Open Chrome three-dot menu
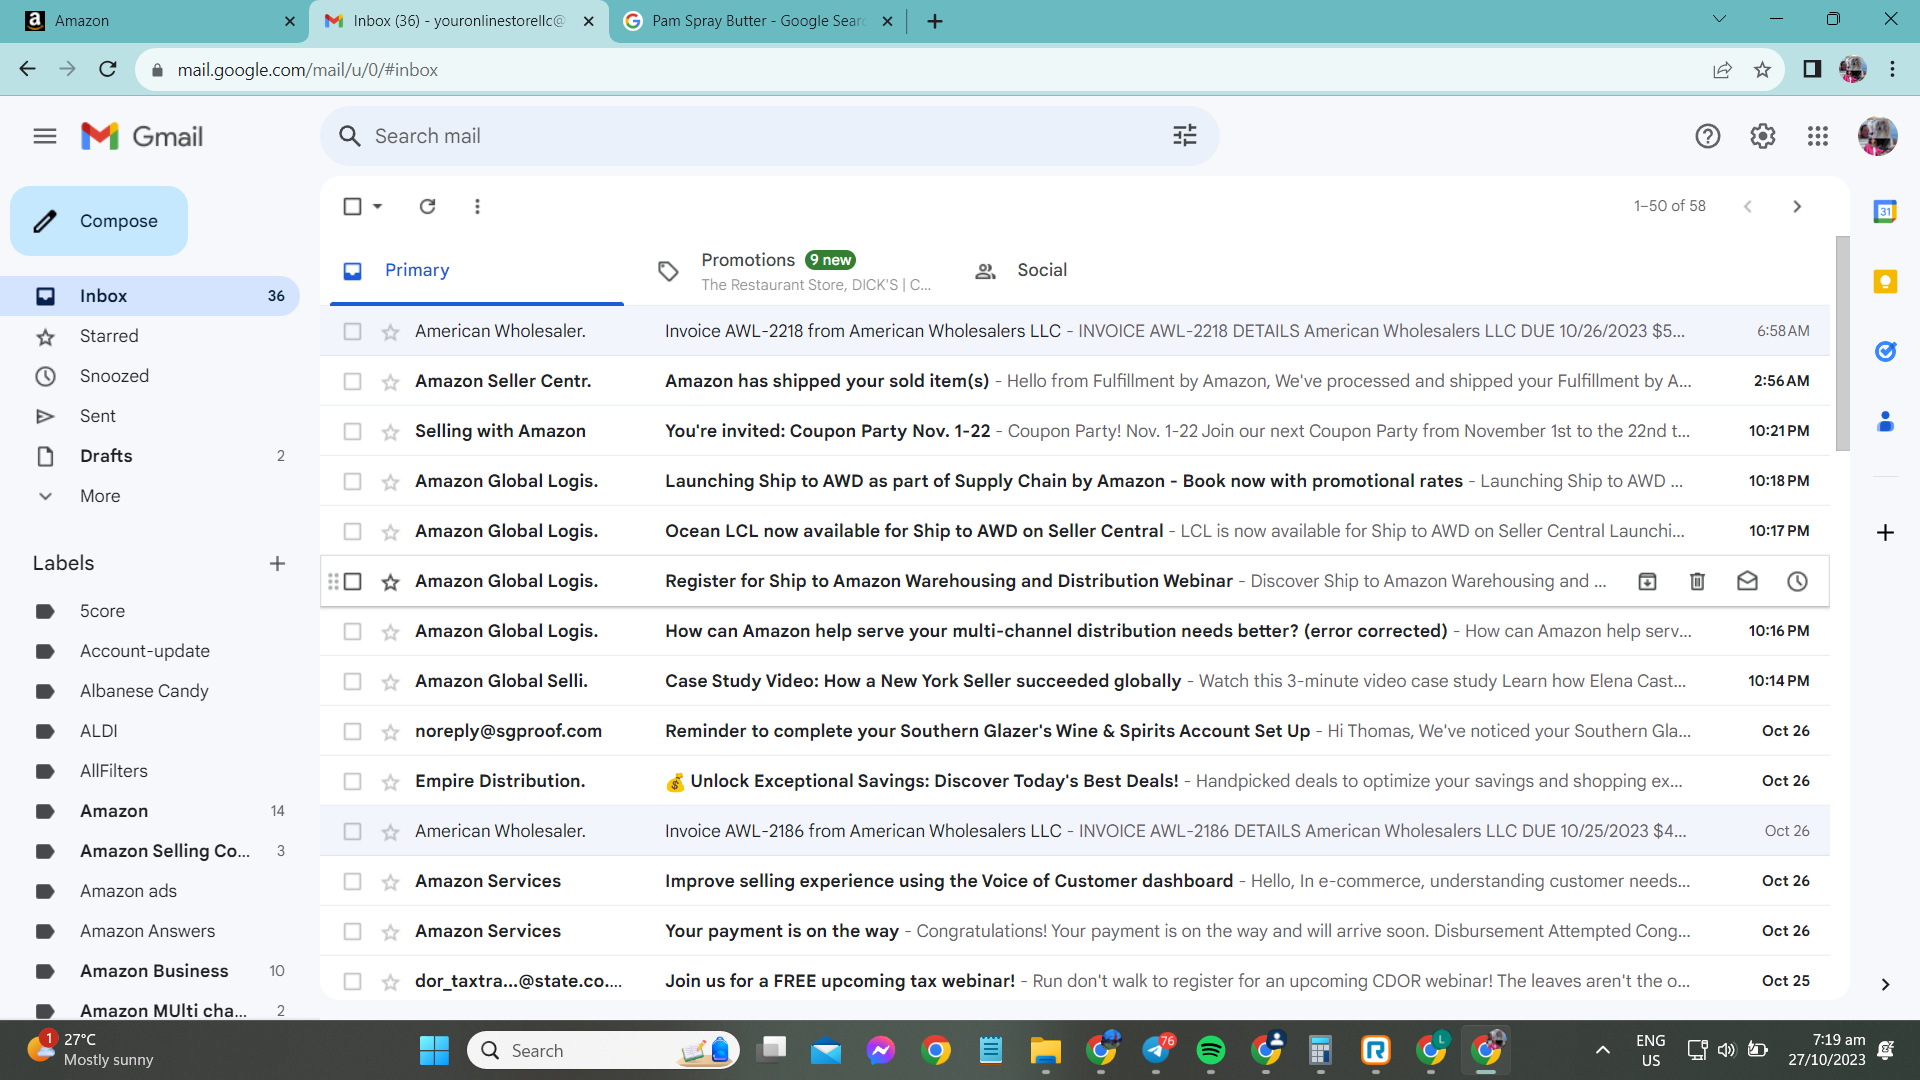 pyautogui.click(x=1892, y=69)
